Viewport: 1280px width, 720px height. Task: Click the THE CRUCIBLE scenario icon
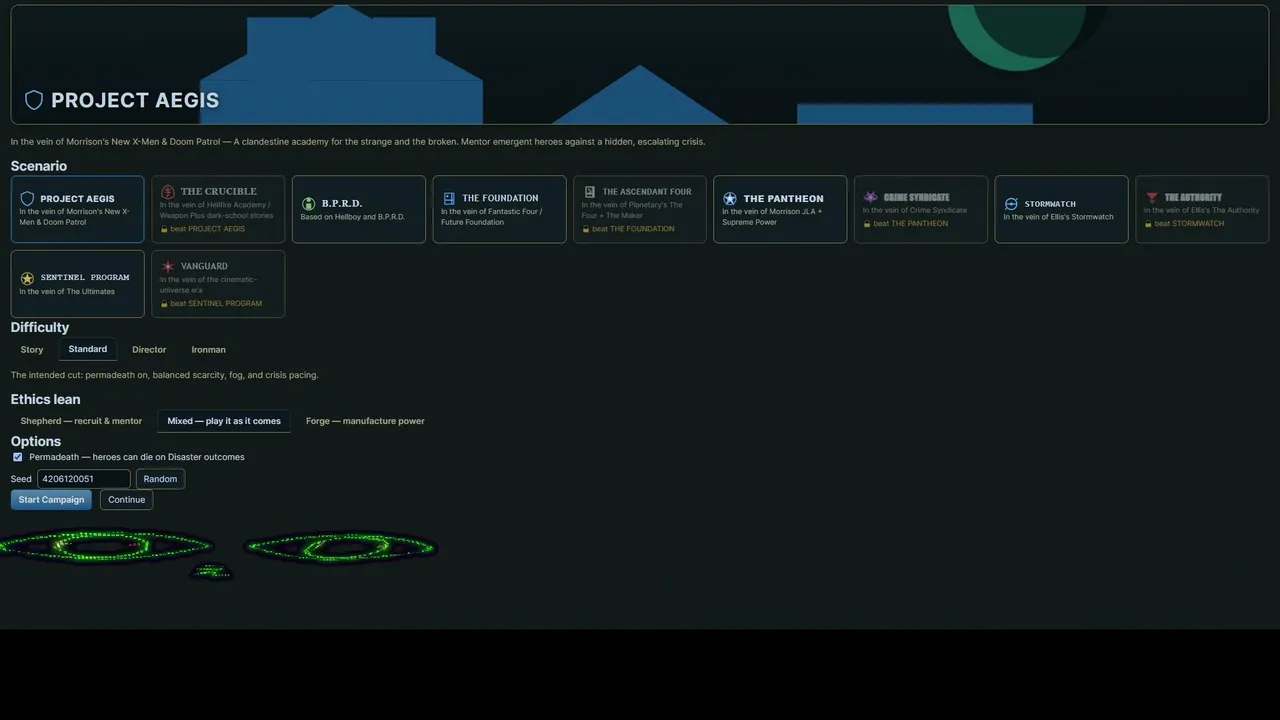point(168,192)
